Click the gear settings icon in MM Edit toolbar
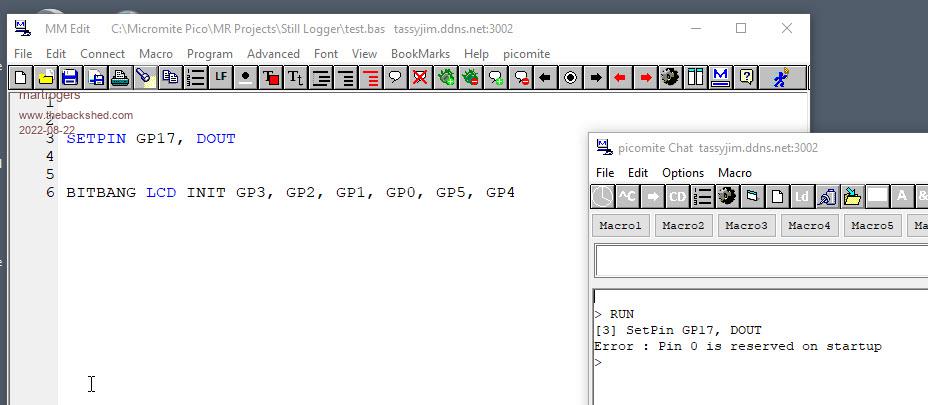This screenshot has width=928, height=405. coord(670,77)
